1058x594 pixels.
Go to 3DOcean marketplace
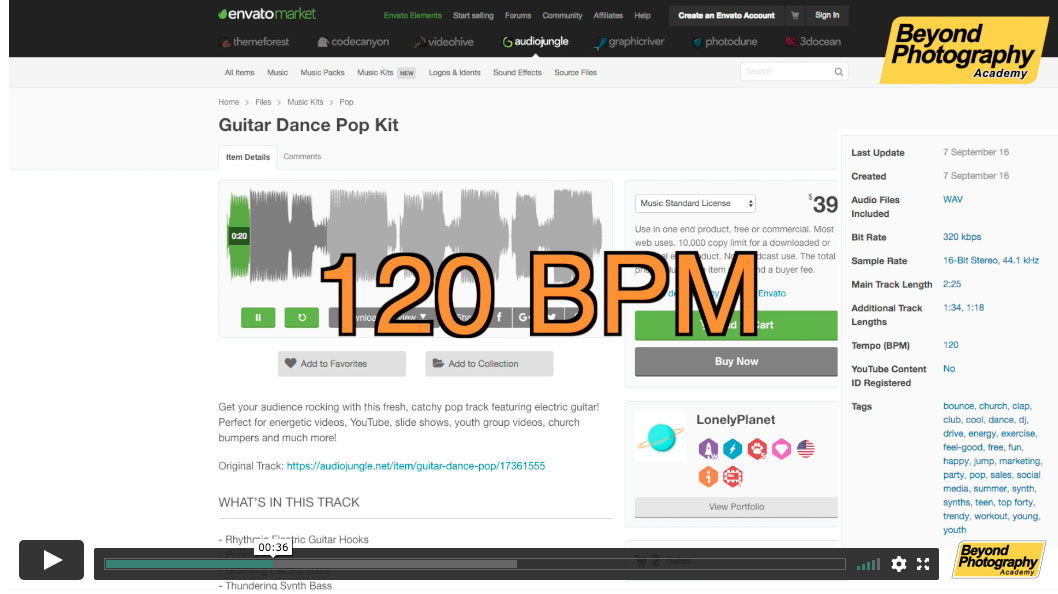(813, 42)
